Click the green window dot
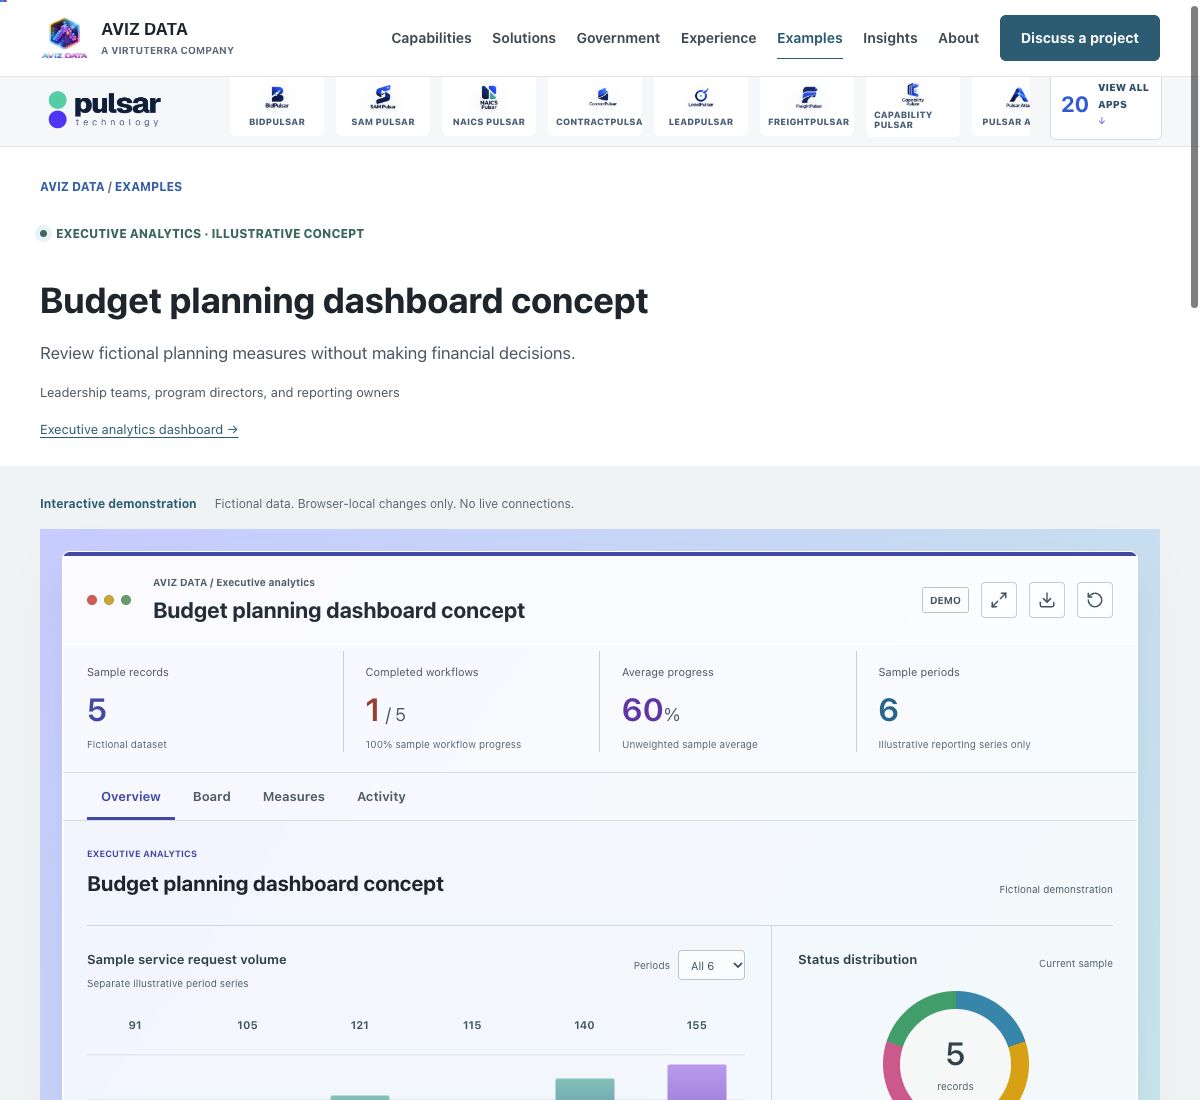Screen dimensions: 1200x1100 point(126,600)
